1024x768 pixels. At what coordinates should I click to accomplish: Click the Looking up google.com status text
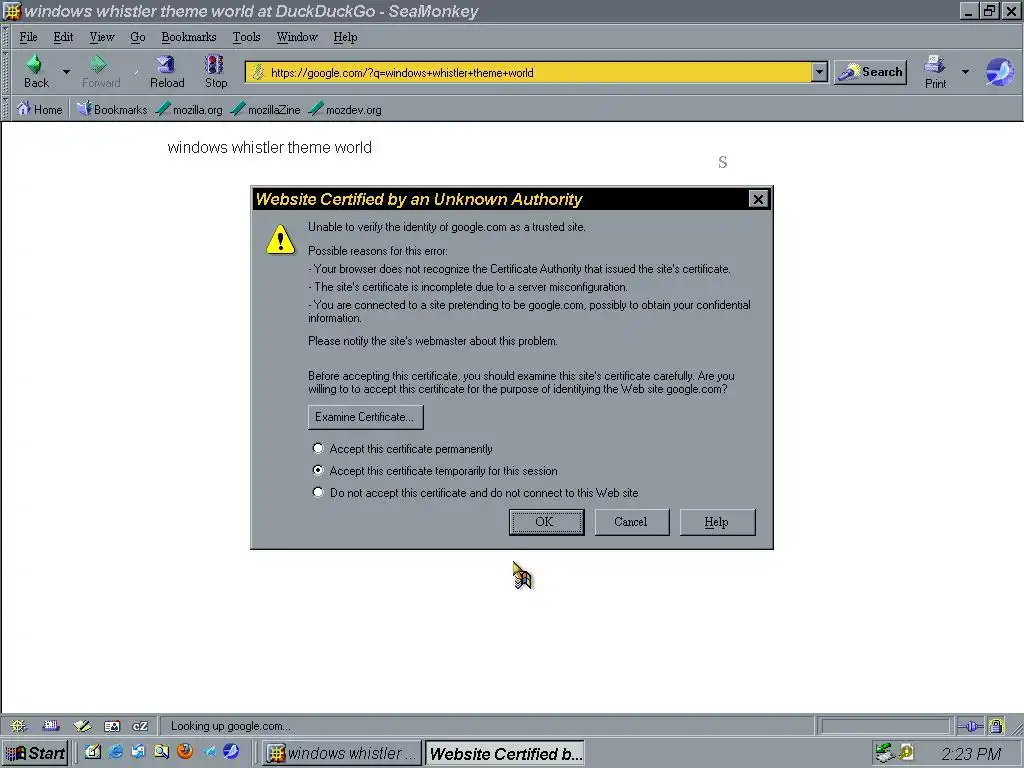[x=231, y=726]
